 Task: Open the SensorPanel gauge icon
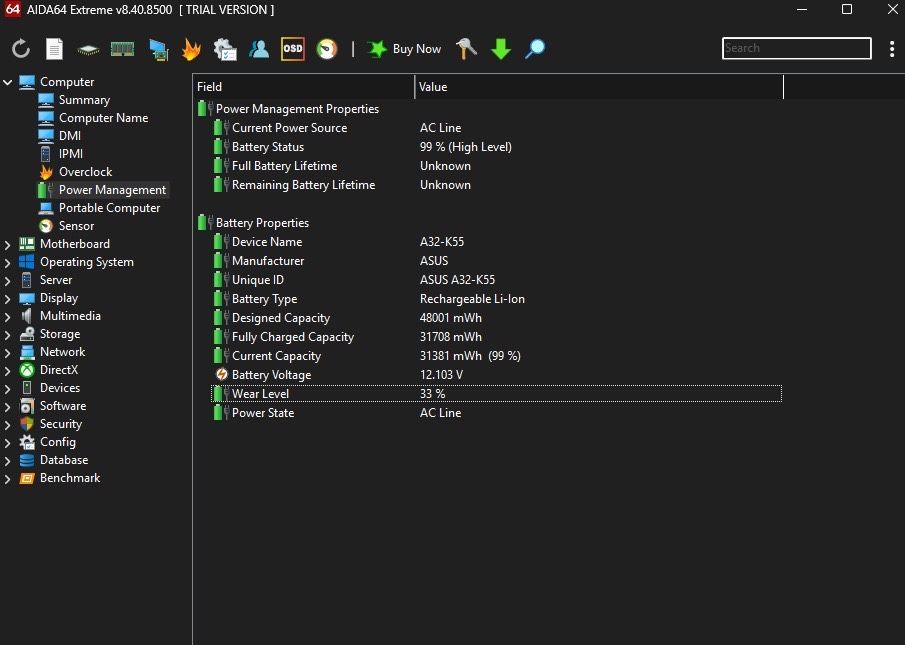[327, 49]
